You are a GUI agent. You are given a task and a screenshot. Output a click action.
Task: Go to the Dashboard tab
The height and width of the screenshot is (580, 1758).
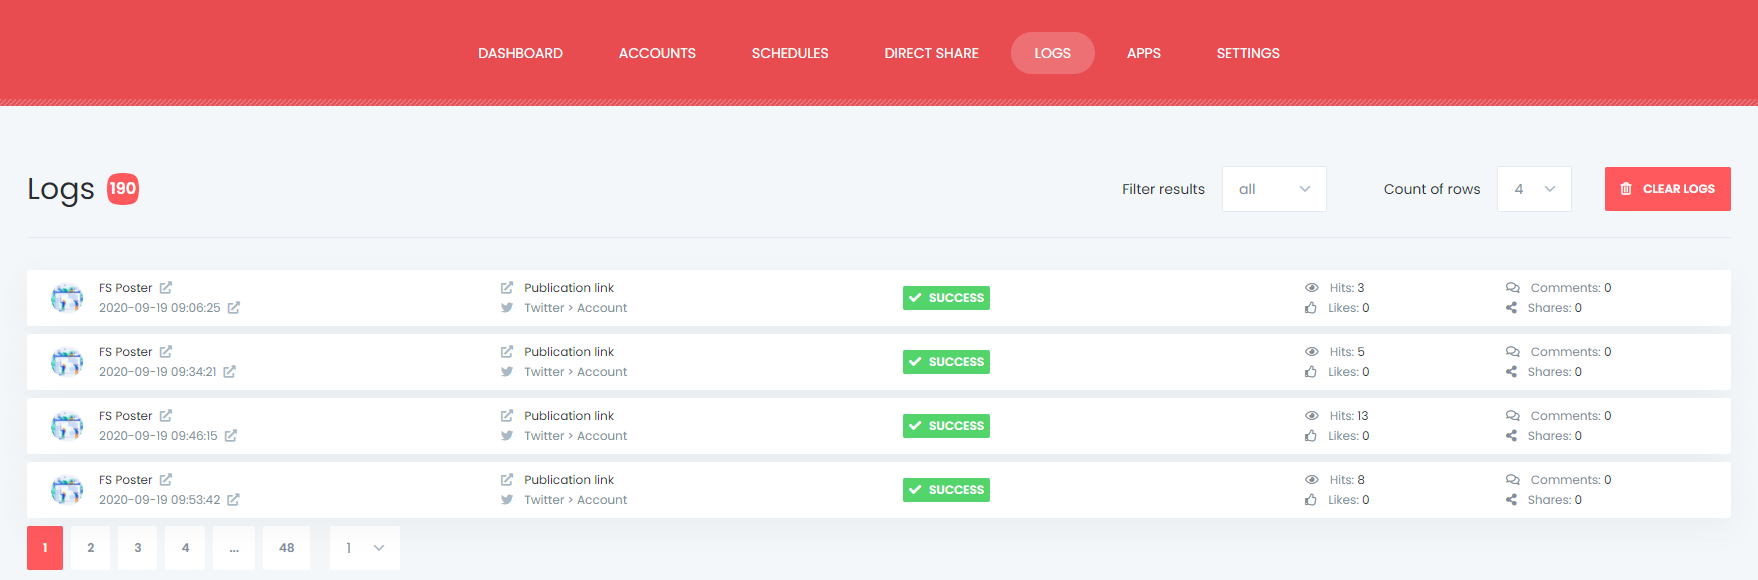(x=520, y=53)
